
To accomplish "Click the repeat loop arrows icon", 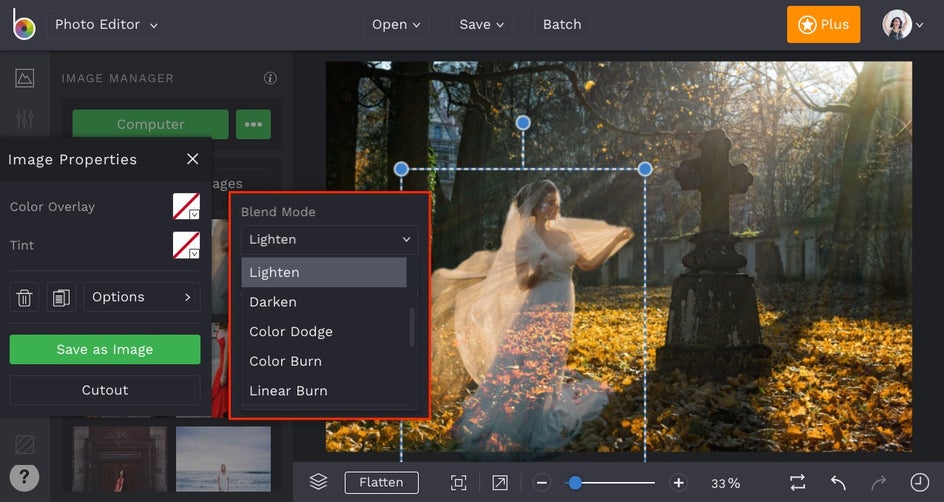I will click(x=798, y=483).
